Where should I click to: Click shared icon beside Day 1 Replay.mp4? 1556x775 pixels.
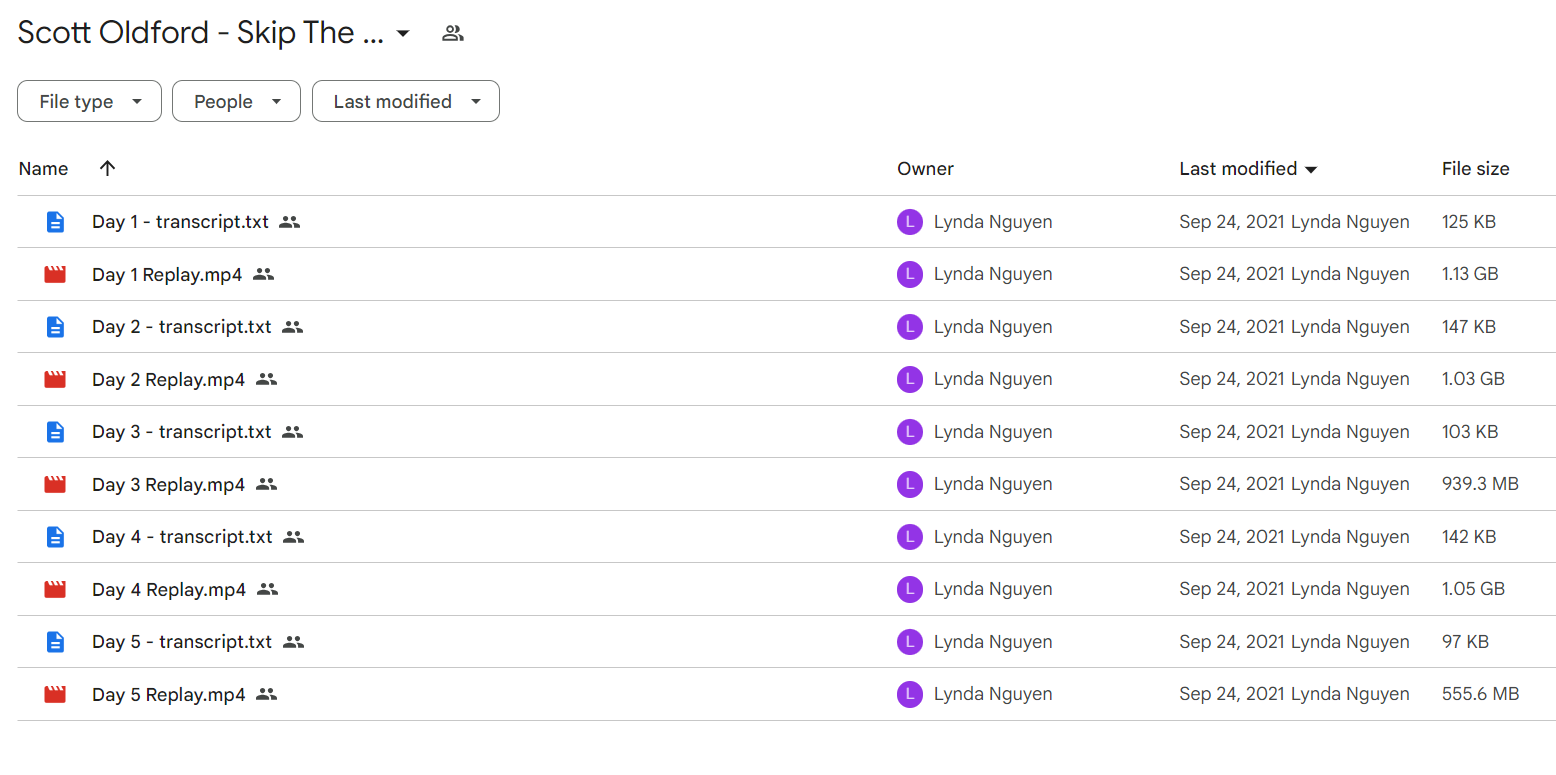coord(263,274)
